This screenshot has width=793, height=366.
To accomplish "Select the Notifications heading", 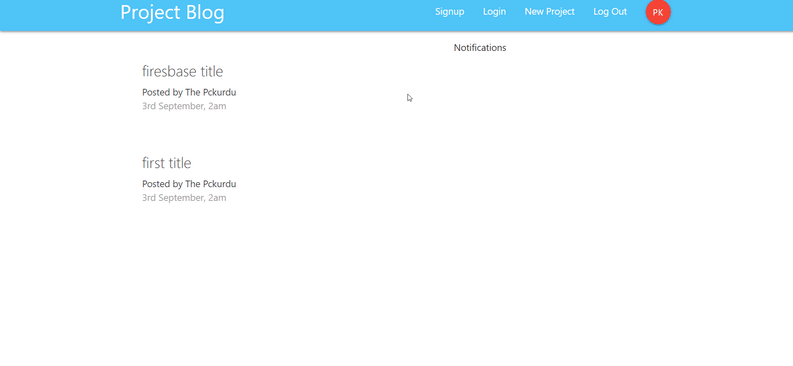I will pyautogui.click(x=479, y=48).
